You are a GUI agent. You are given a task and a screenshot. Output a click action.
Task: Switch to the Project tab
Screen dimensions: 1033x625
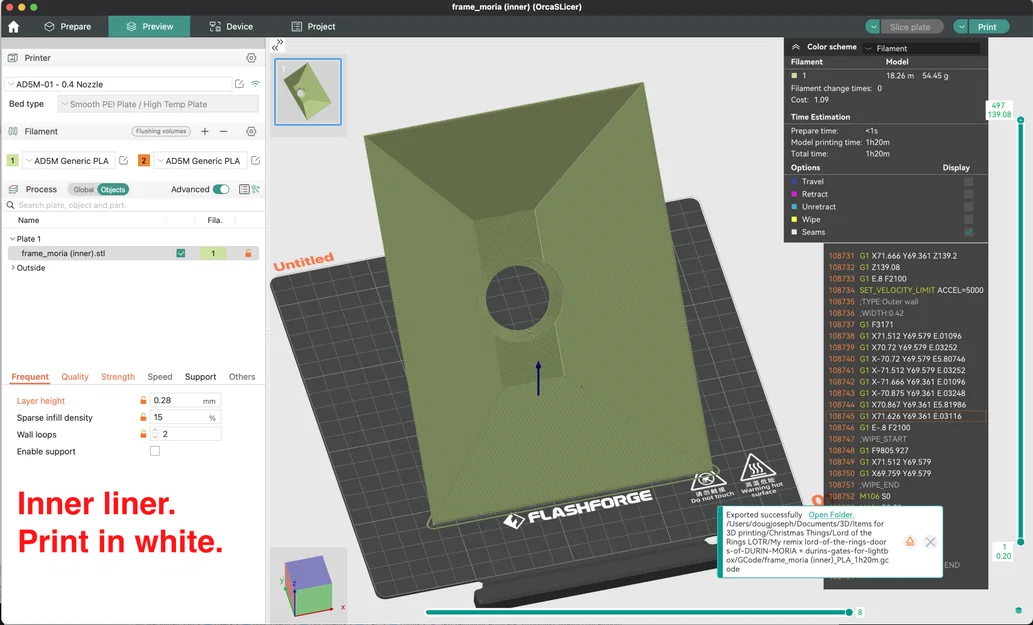click(x=314, y=26)
